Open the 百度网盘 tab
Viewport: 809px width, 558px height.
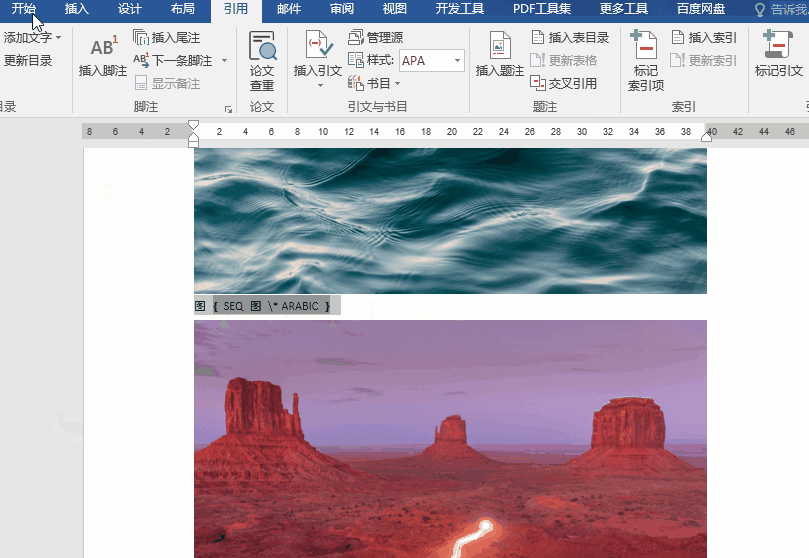[x=701, y=9]
